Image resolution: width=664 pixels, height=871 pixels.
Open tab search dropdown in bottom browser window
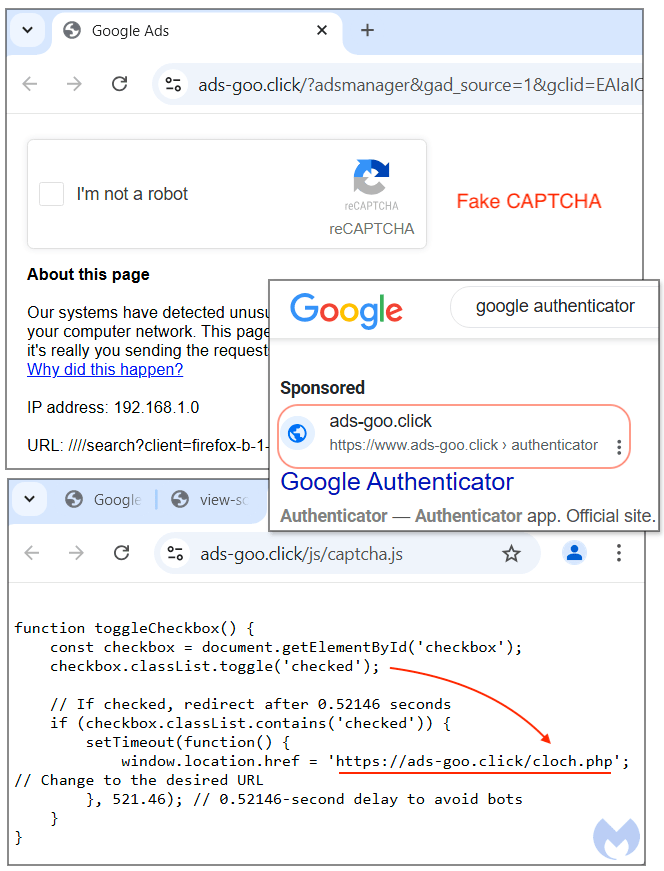coord(29,499)
